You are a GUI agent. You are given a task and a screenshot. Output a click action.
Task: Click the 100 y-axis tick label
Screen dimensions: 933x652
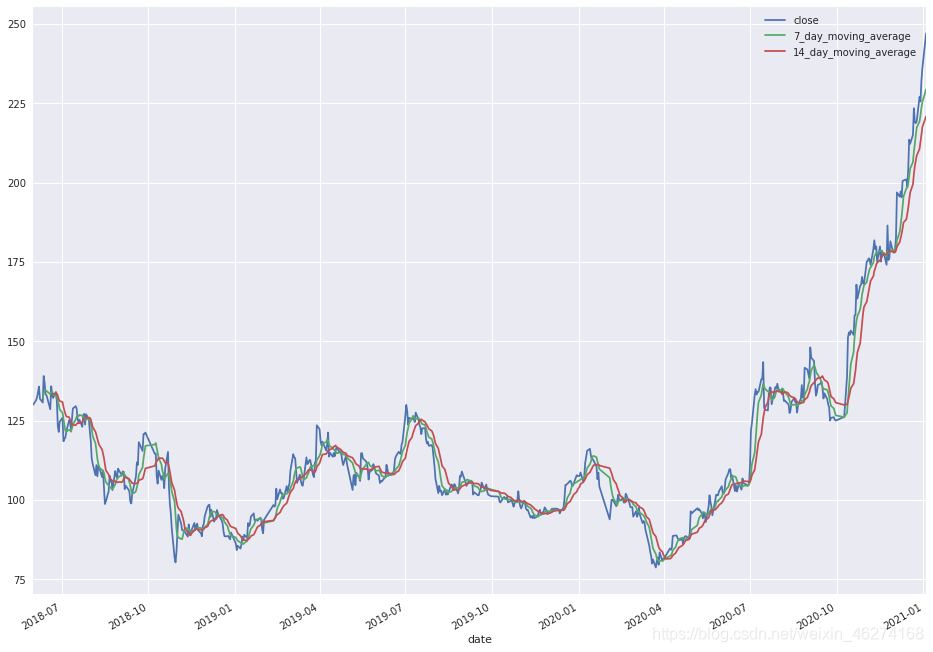tap(18, 500)
